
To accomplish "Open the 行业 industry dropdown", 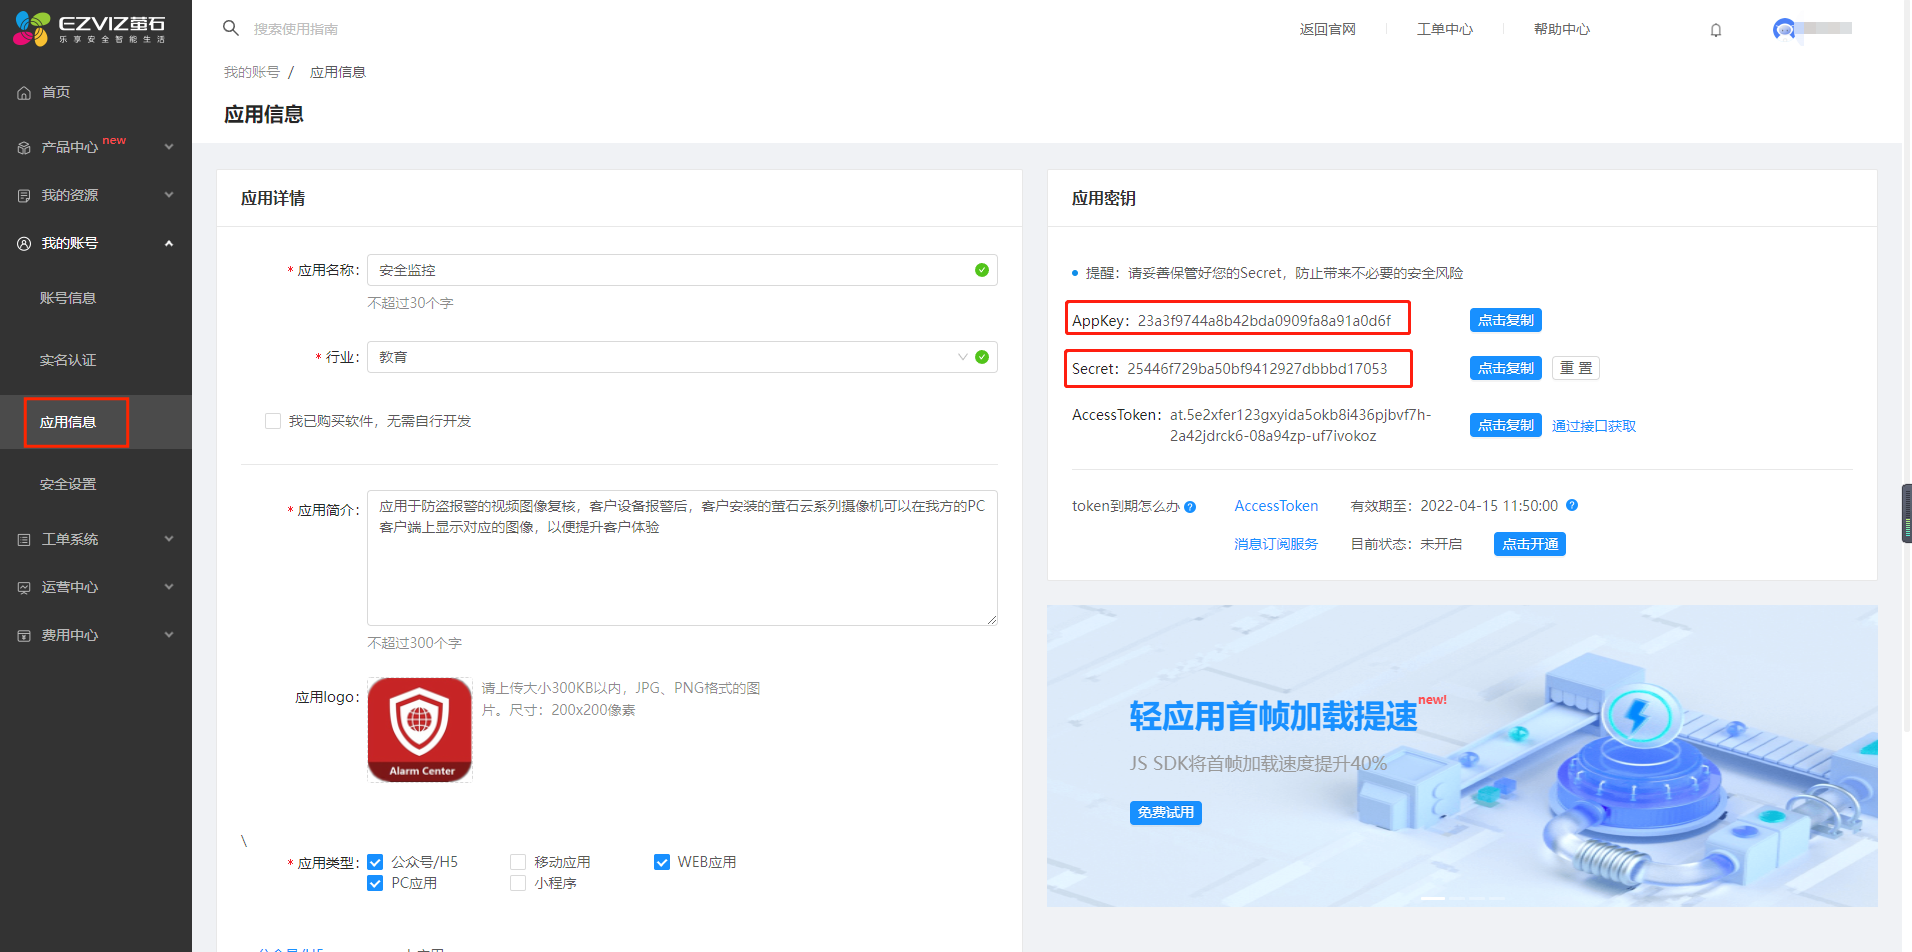I will coord(682,357).
